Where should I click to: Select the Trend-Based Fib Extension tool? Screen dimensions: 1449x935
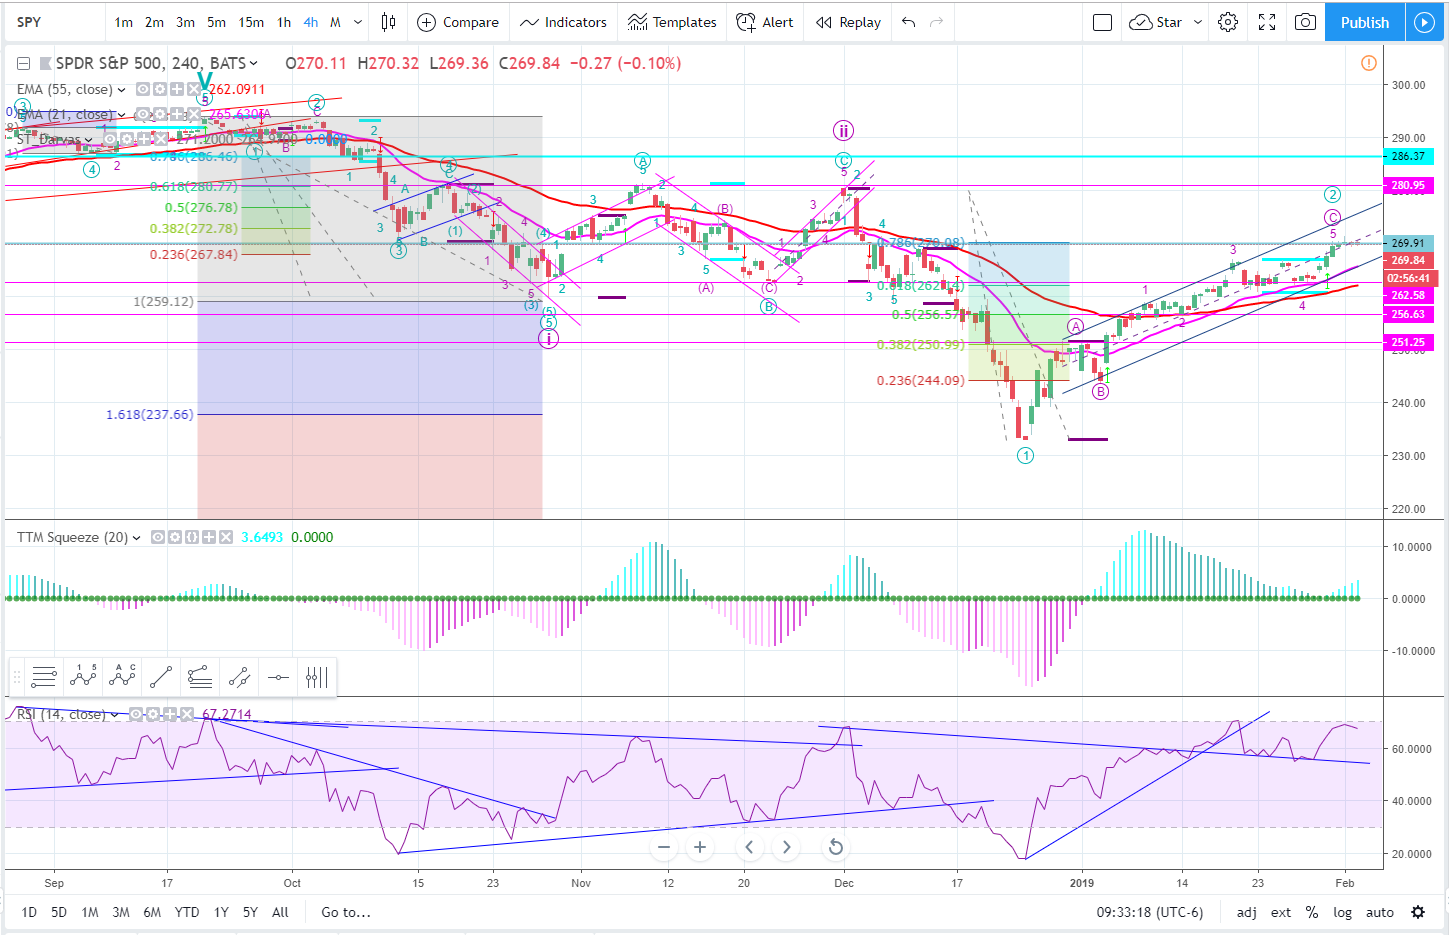point(200,678)
